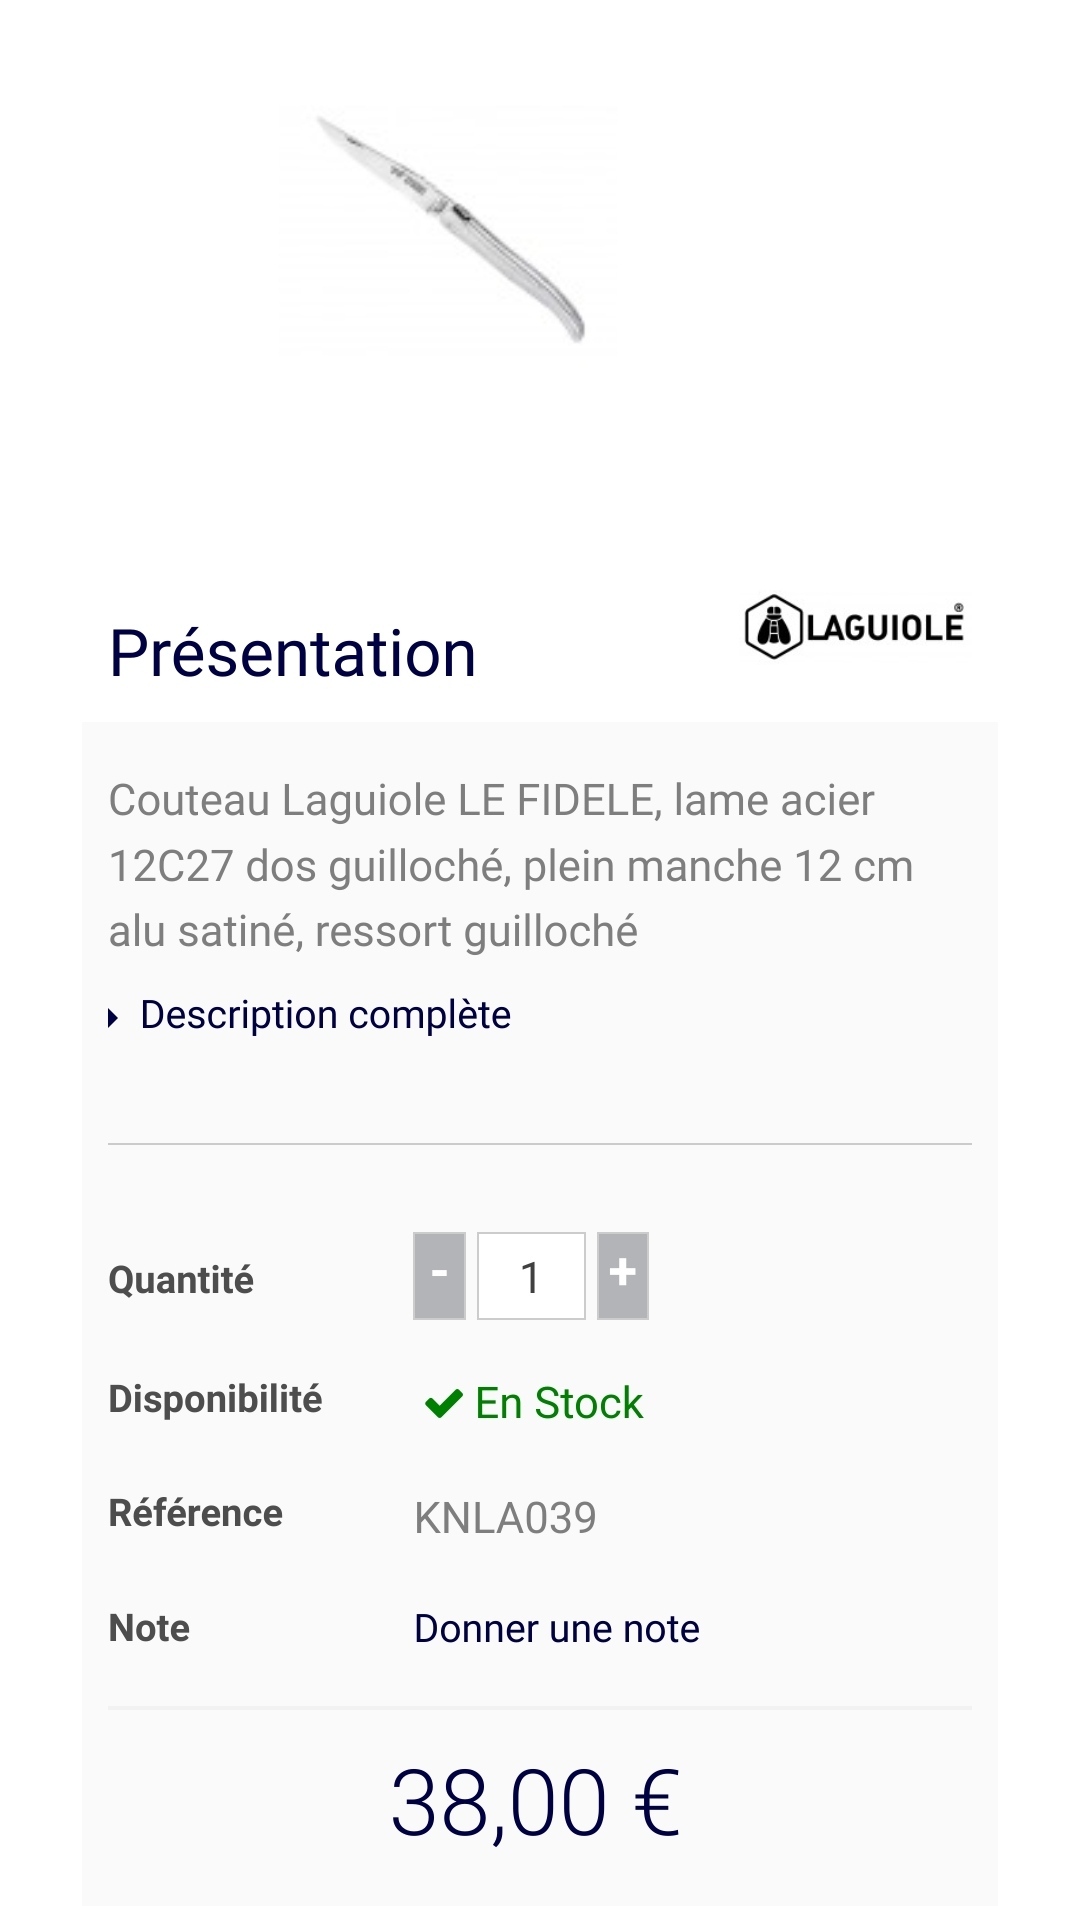Select the reference code KNLA039
The image size is (1080, 1906).
tap(505, 1518)
